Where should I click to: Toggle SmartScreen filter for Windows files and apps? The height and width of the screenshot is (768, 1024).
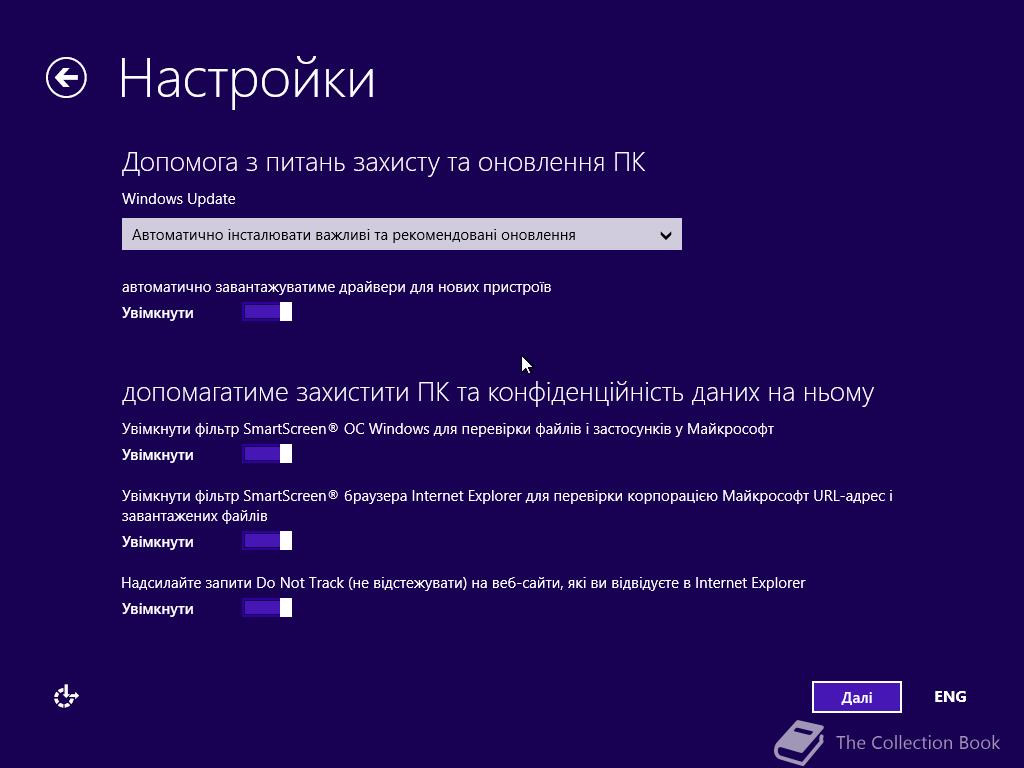coord(267,454)
